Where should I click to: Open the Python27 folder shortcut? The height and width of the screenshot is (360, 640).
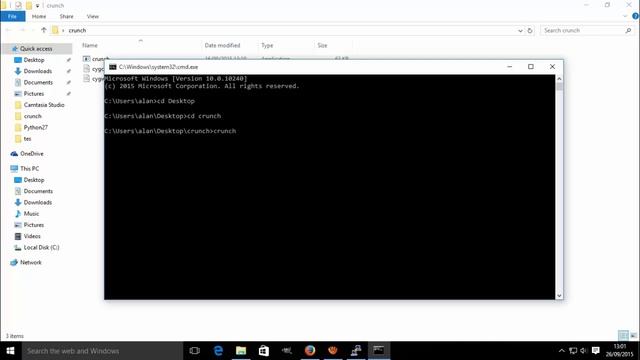coord(36,127)
